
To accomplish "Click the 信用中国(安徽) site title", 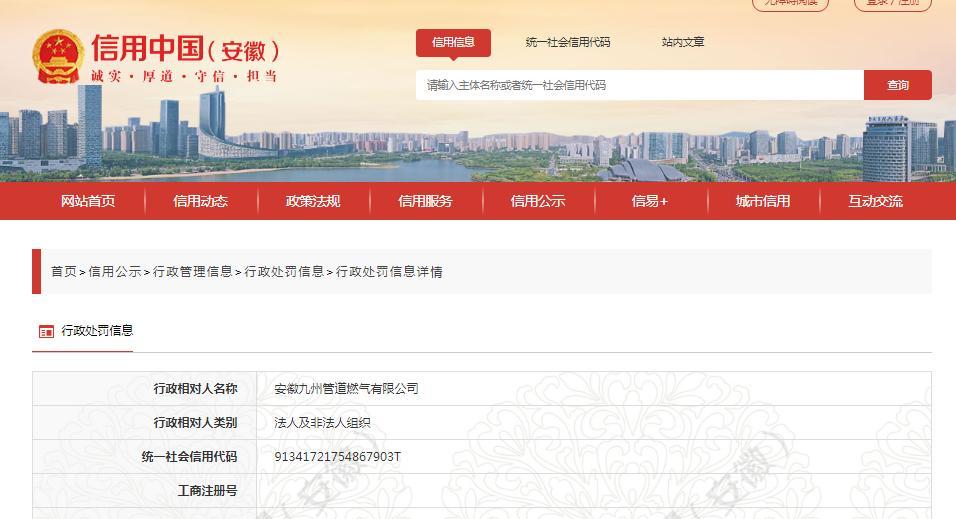I will tap(185, 49).
